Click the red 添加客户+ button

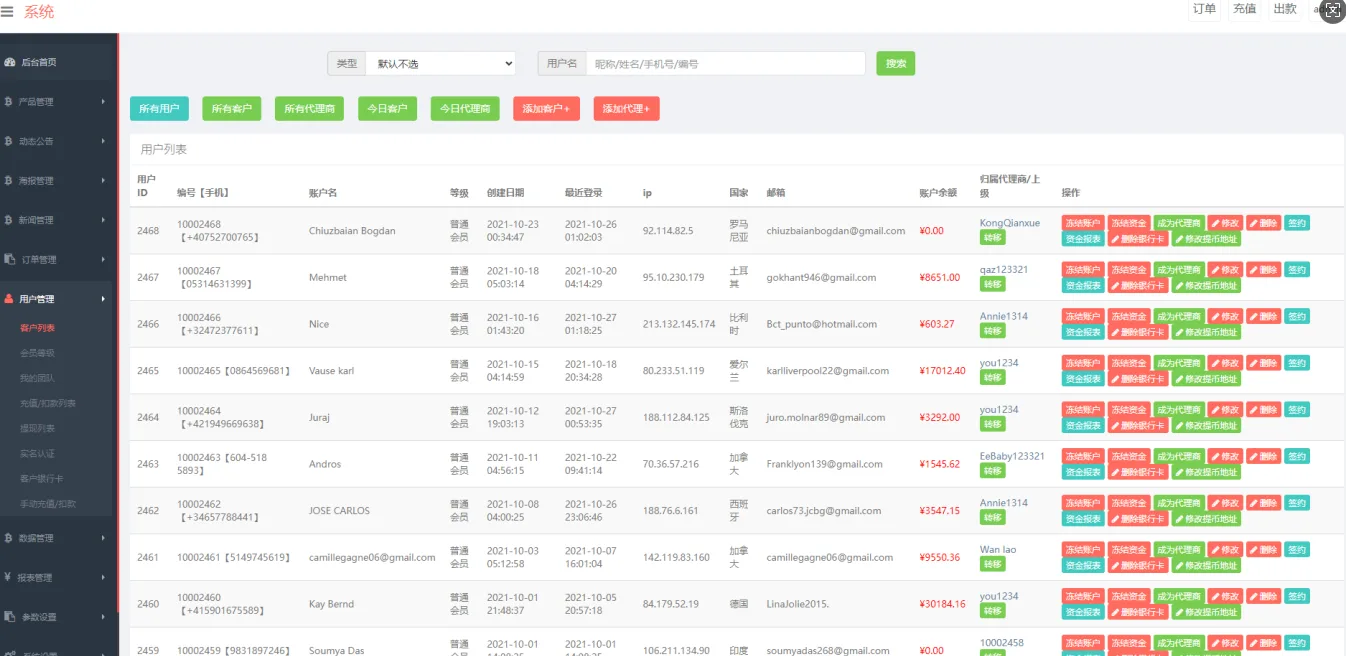546,109
